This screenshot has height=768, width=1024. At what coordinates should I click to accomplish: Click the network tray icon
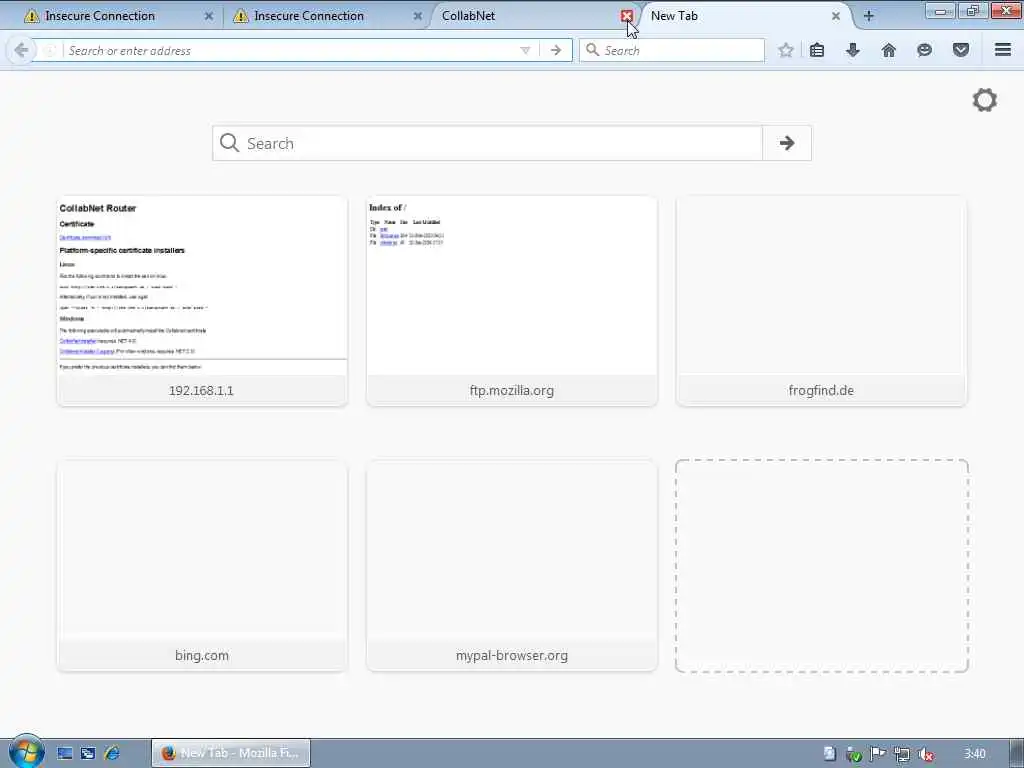point(902,754)
